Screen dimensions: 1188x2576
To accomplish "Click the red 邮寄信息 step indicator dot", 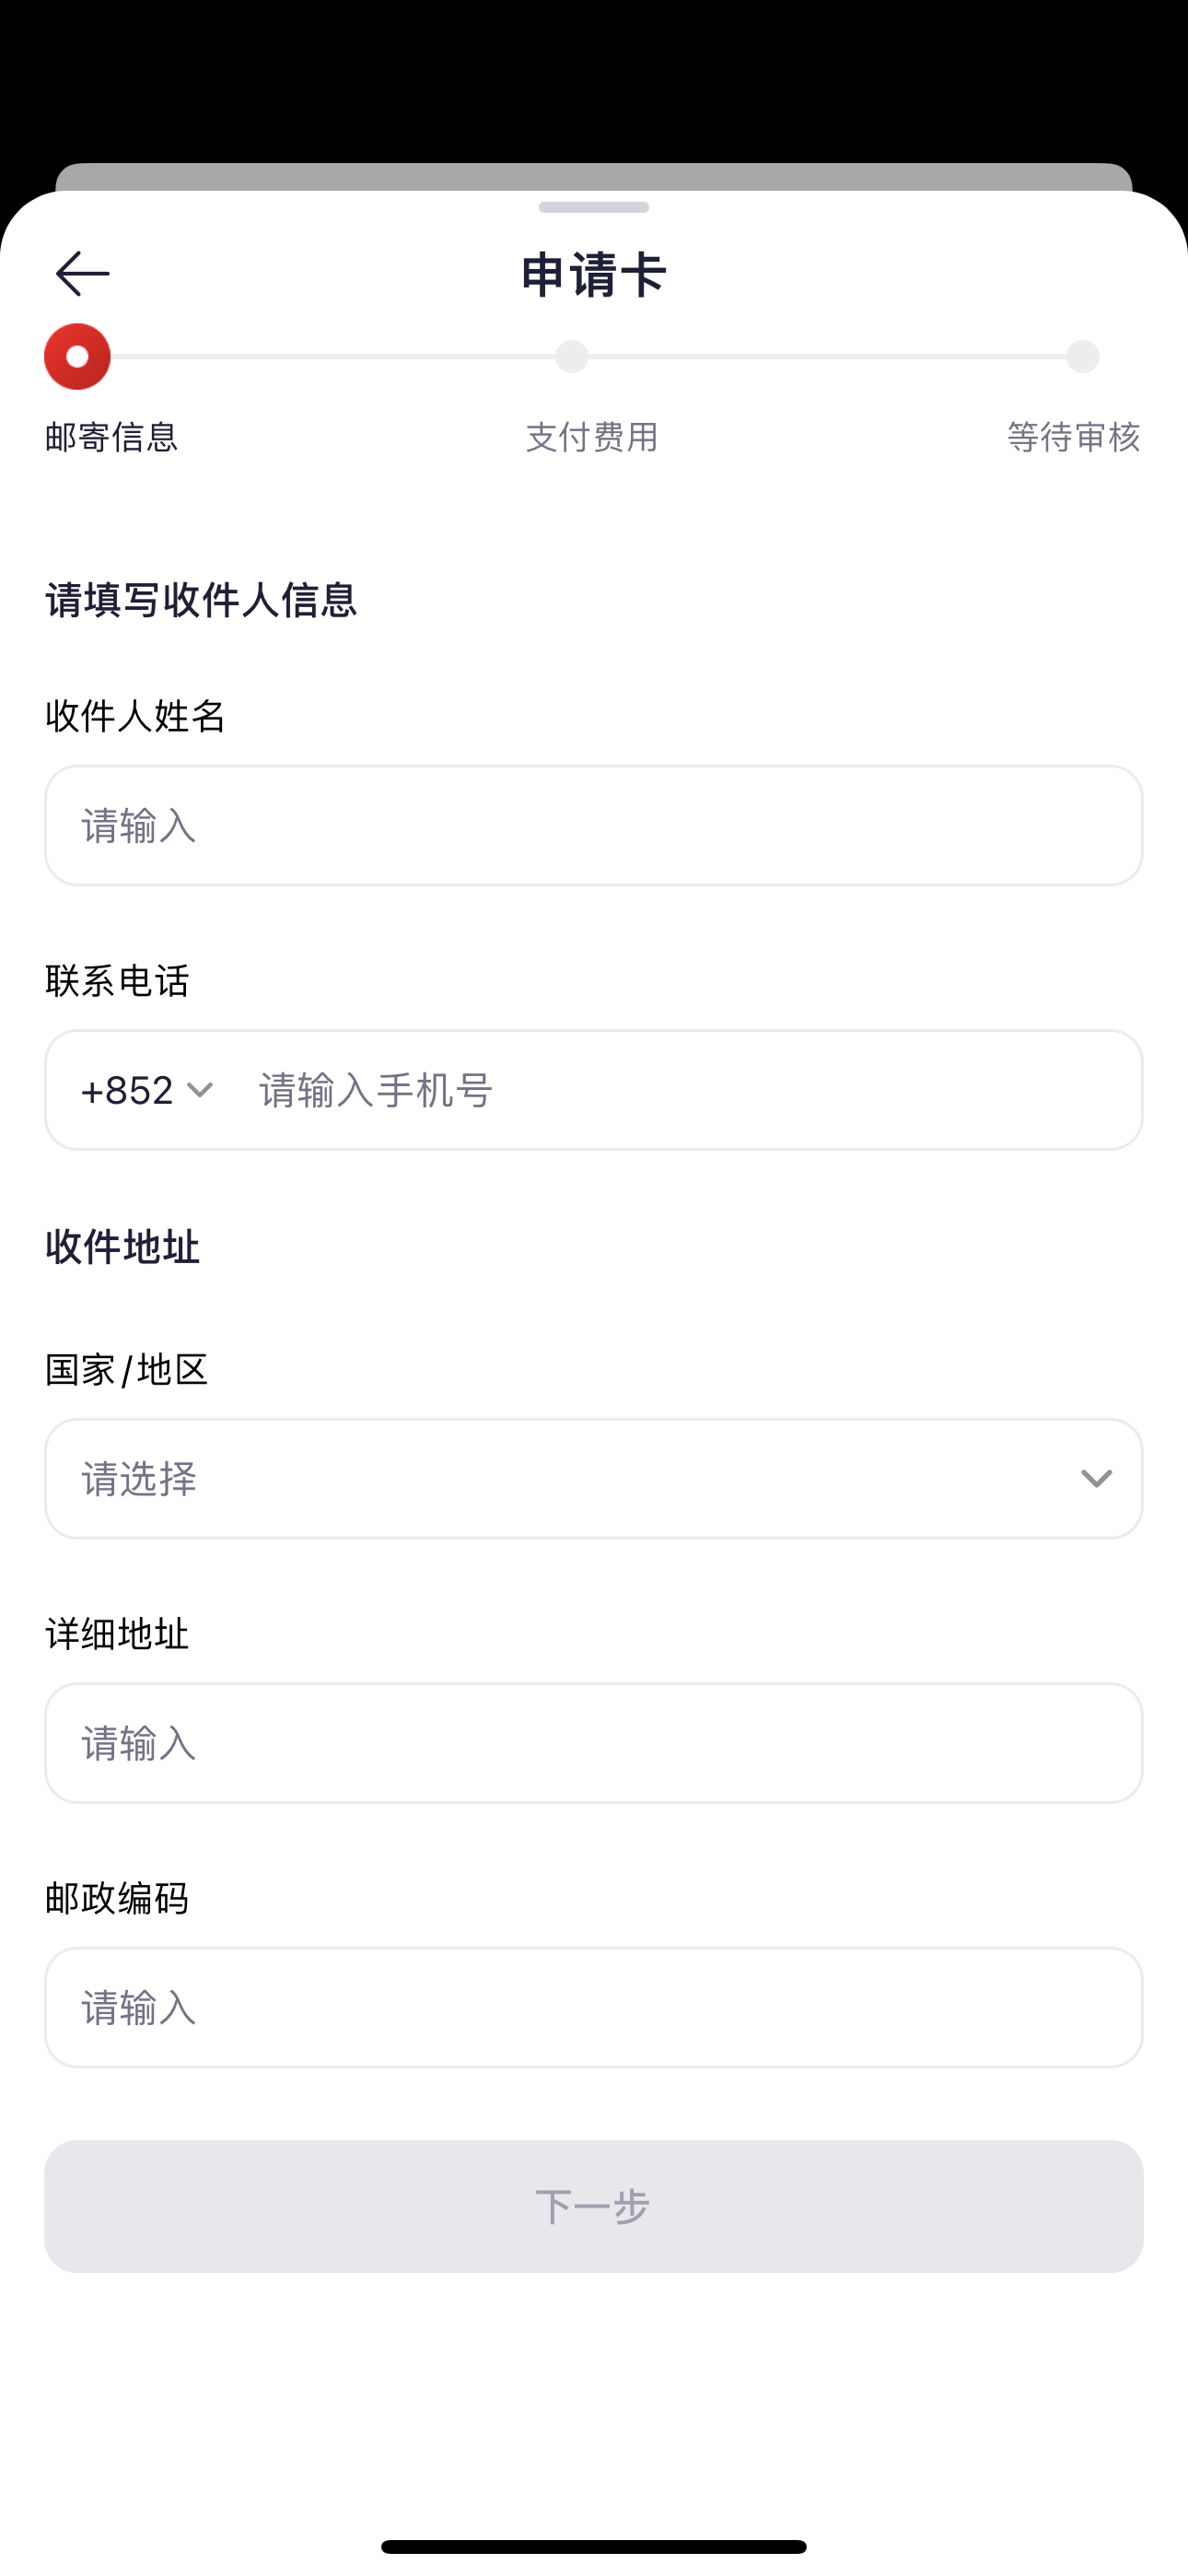I will tap(77, 357).
